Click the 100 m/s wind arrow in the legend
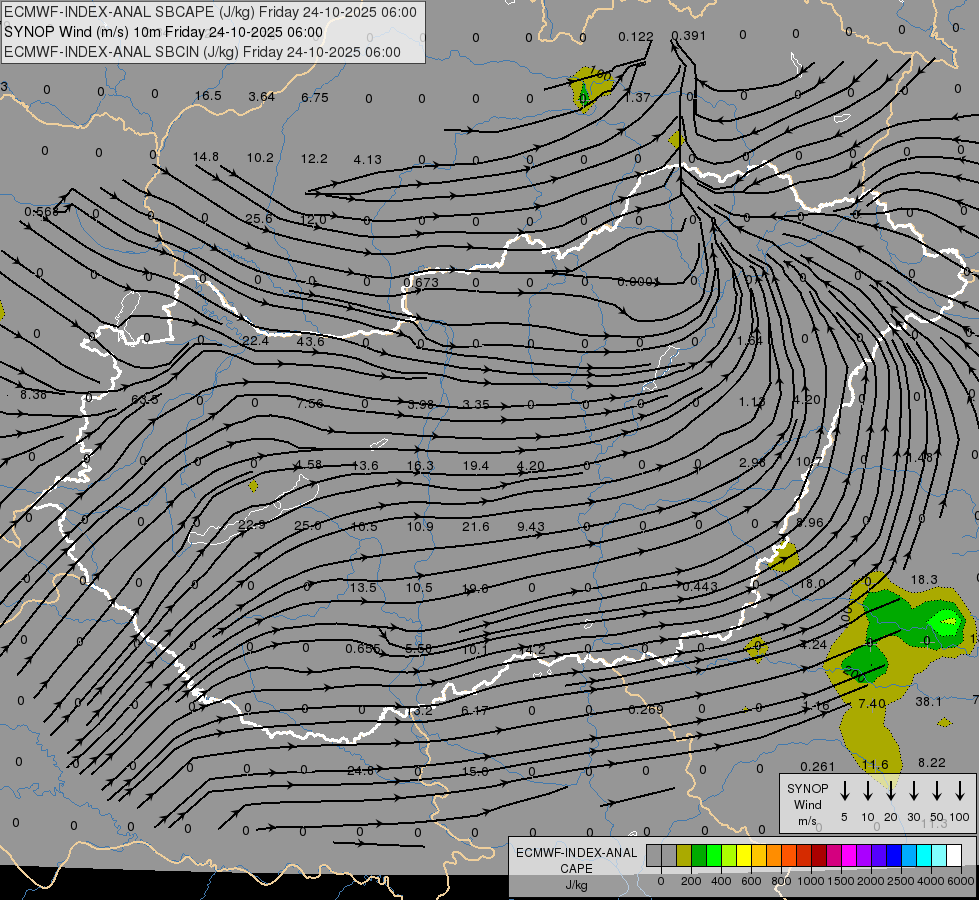 coord(960,791)
